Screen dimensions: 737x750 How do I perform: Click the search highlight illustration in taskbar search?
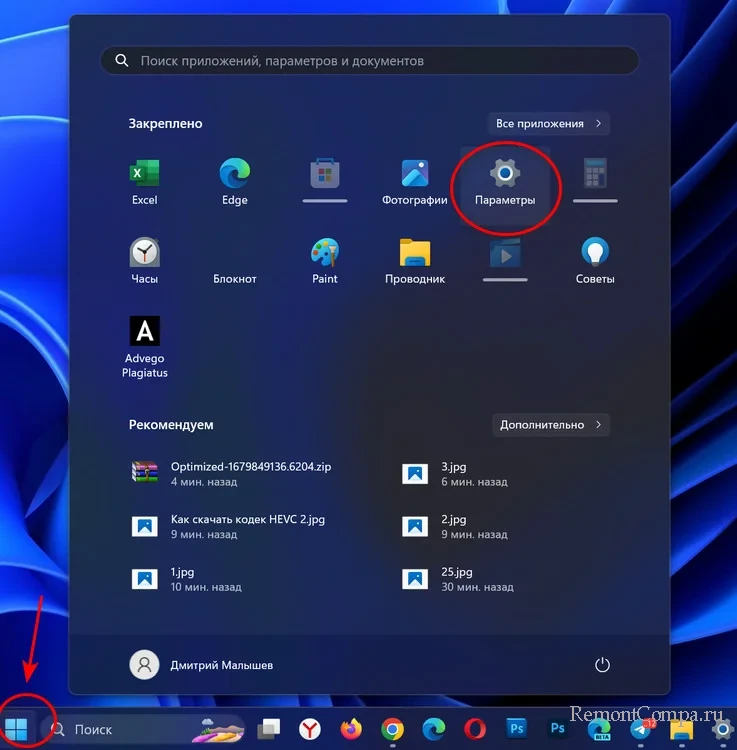pyautogui.click(x=219, y=730)
